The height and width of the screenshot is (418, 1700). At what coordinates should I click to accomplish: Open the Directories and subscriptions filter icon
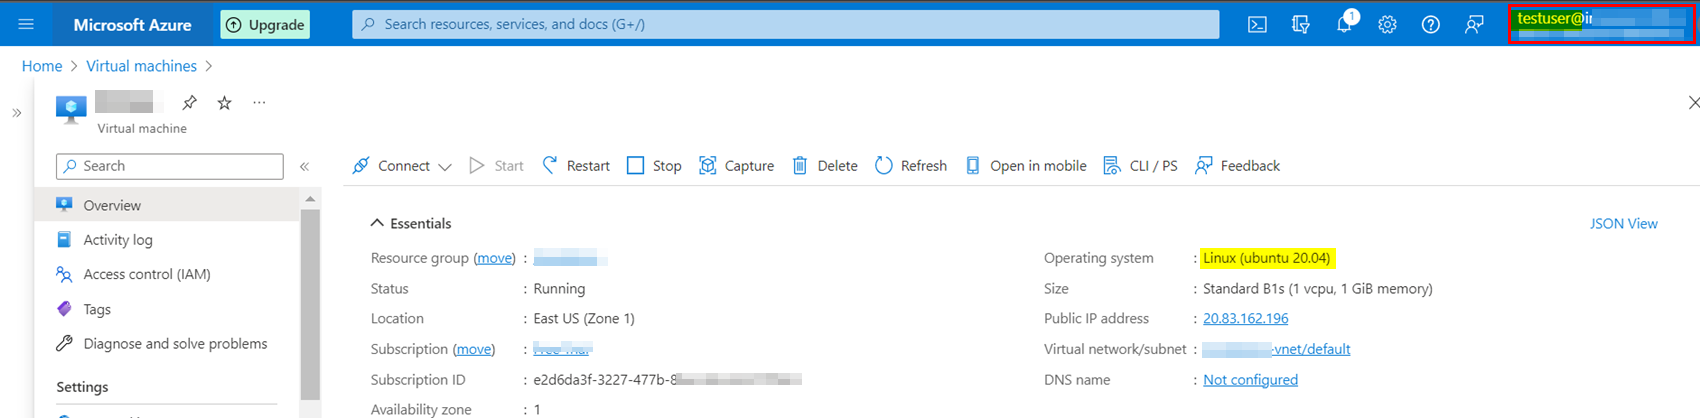(x=1300, y=25)
